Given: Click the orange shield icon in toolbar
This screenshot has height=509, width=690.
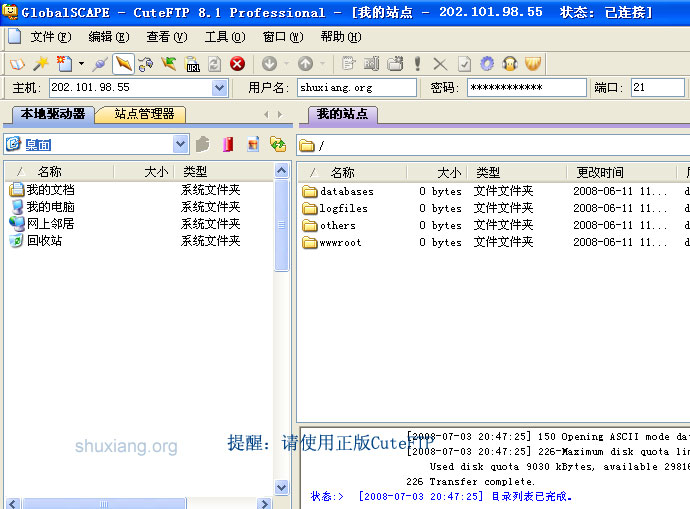Looking at the screenshot, I should (533, 64).
